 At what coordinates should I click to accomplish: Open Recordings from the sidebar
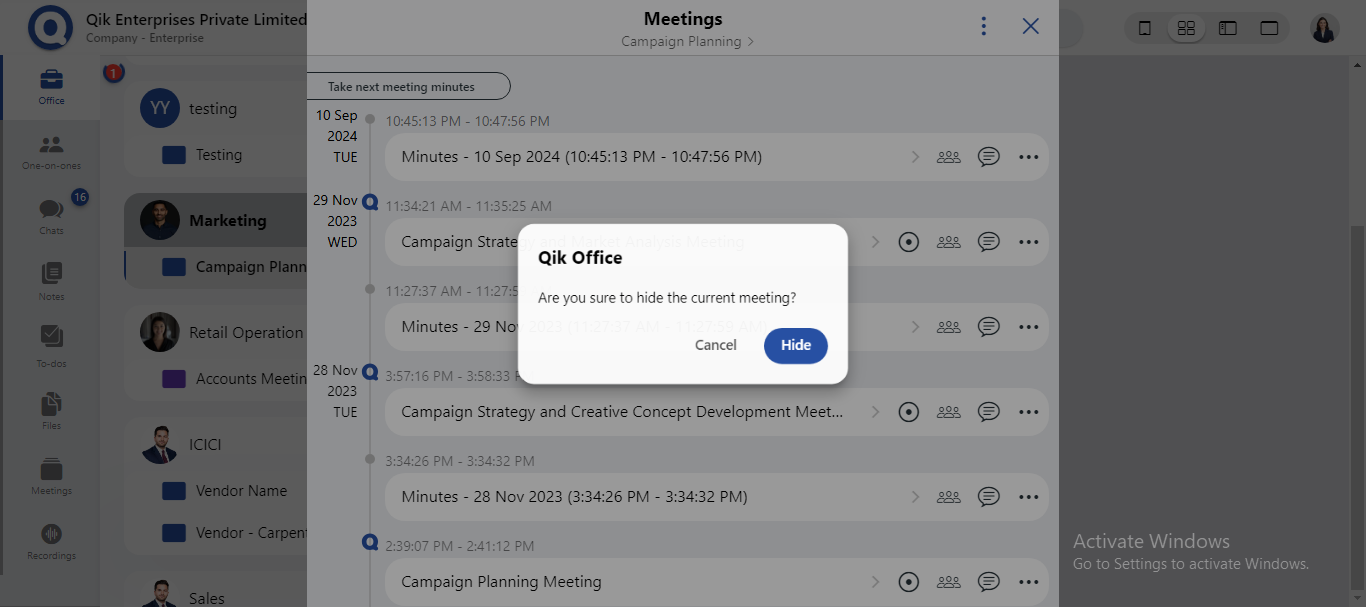pyautogui.click(x=51, y=541)
